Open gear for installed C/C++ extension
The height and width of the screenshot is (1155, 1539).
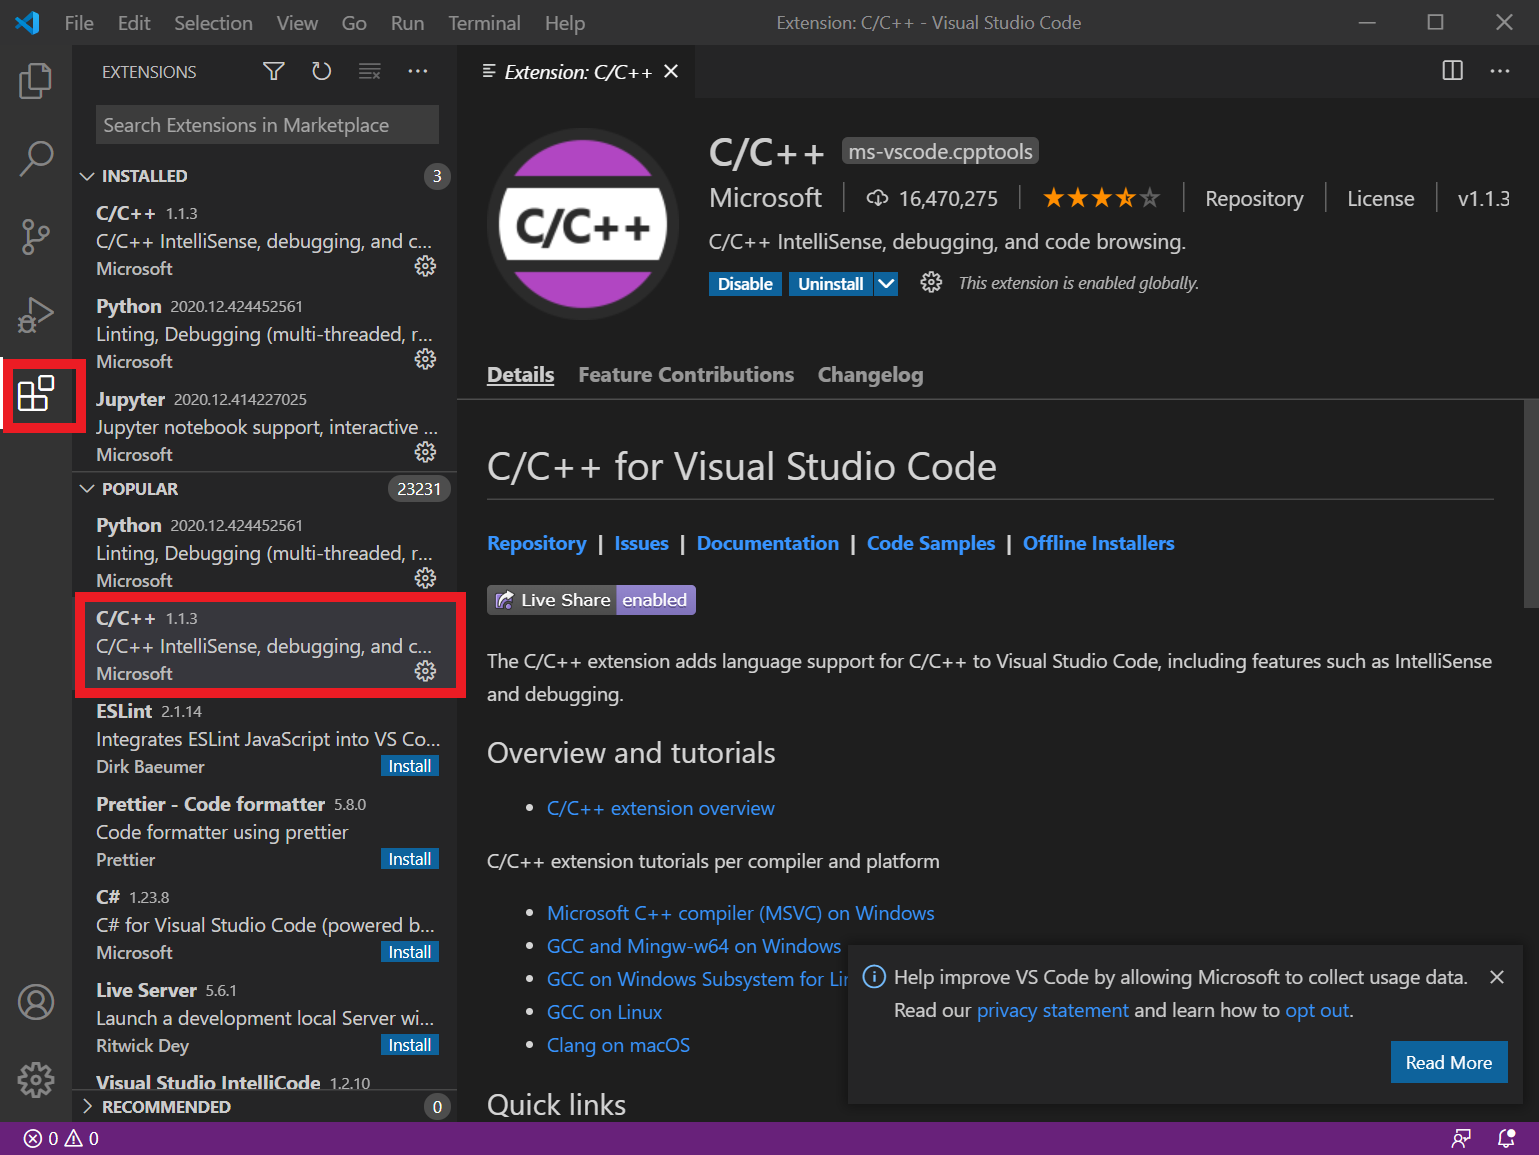(x=425, y=266)
